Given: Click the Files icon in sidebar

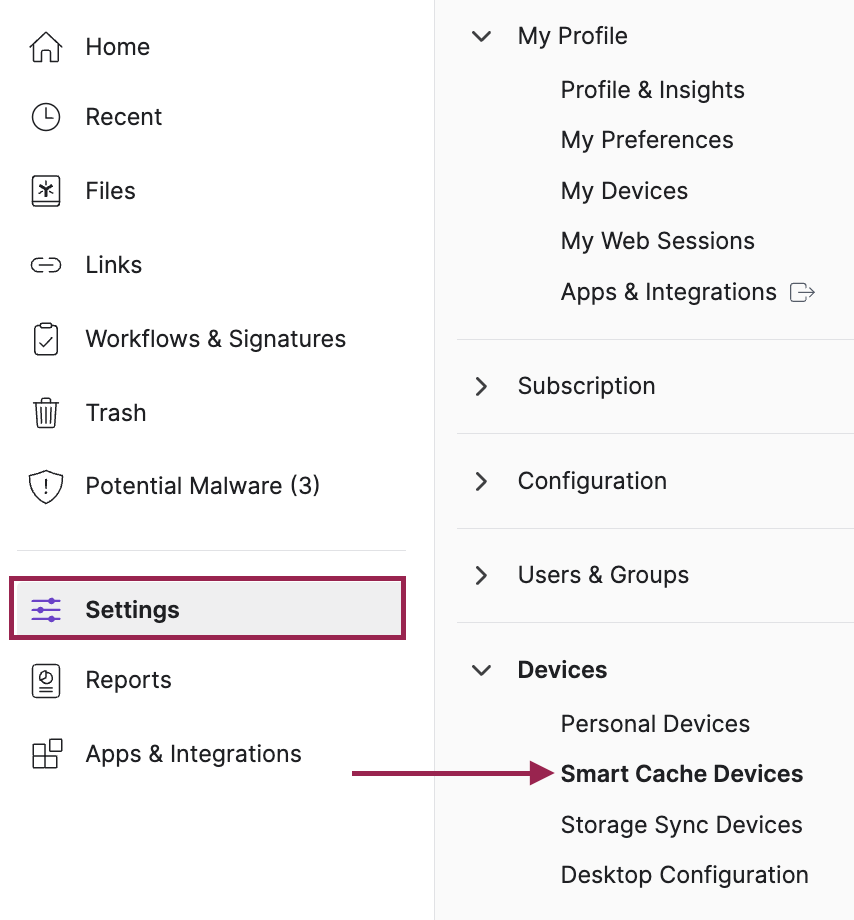Looking at the screenshot, I should tap(46, 191).
